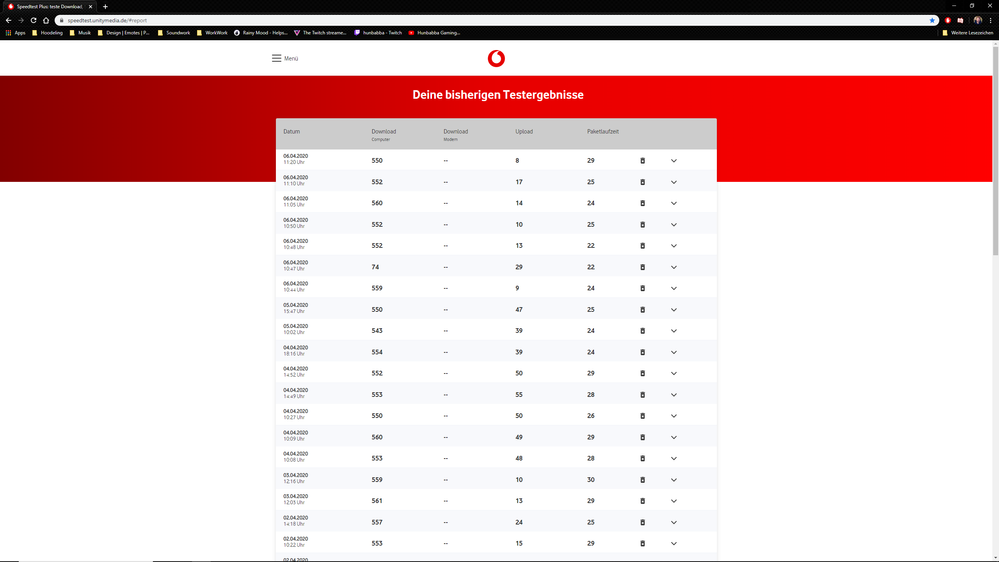
Task: Open Weitere Lesezeichen bookmarks folder
Action: point(967,32)
